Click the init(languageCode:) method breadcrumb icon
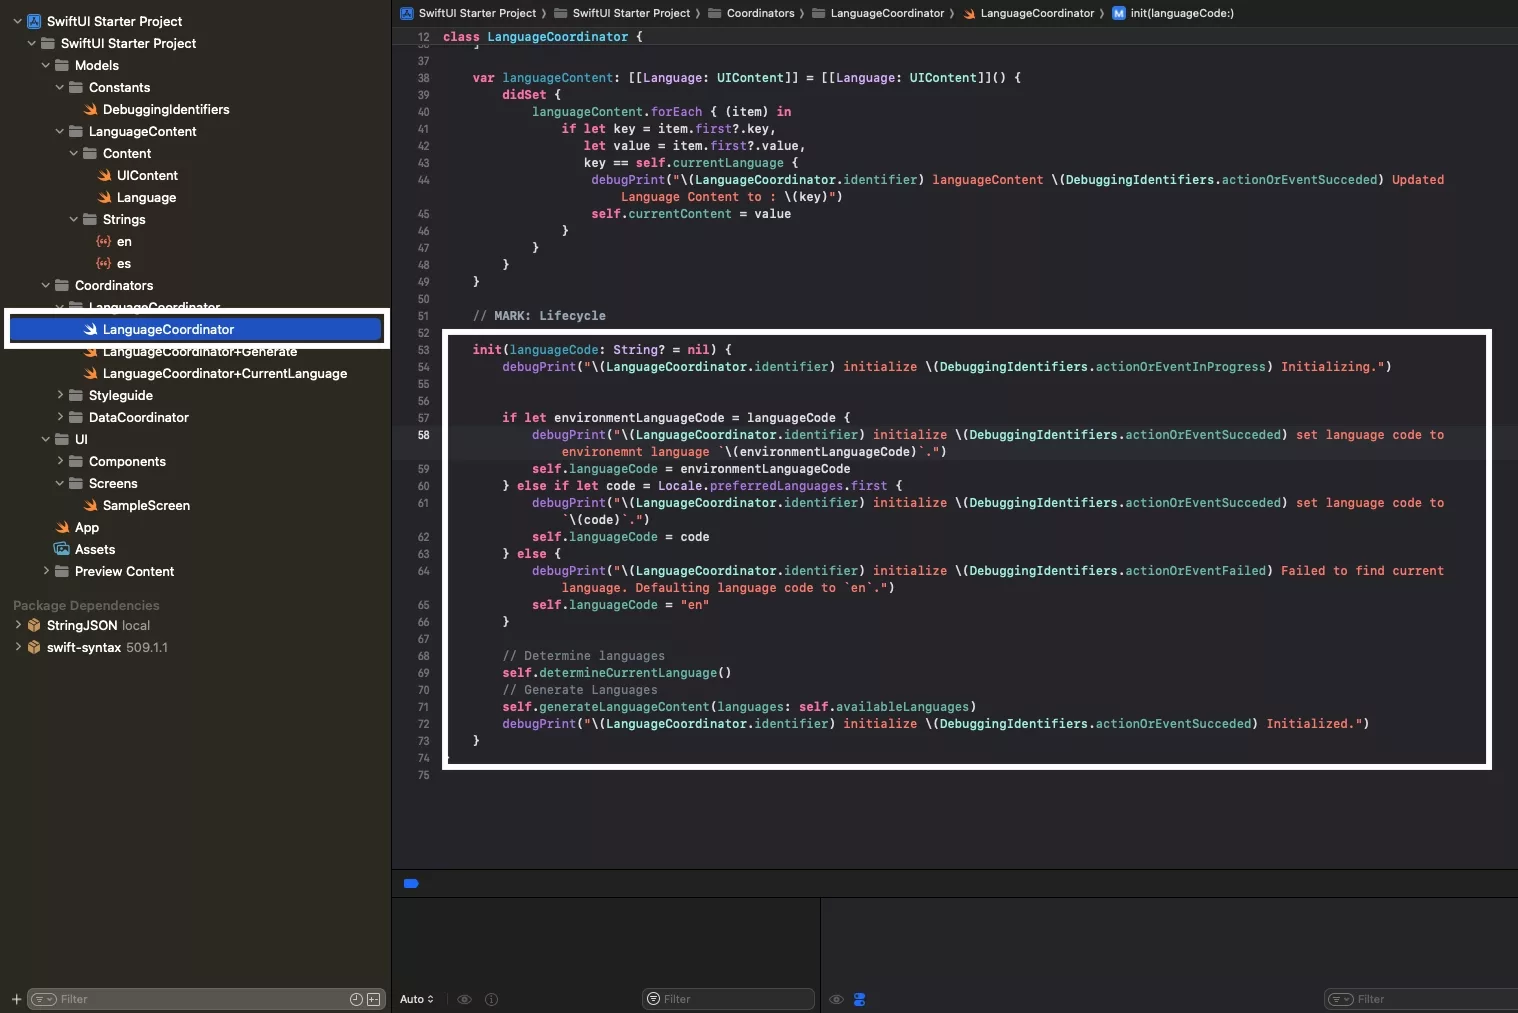Image resolution: width=1518 pixels, height=1013 pixels. [1119, 13]
